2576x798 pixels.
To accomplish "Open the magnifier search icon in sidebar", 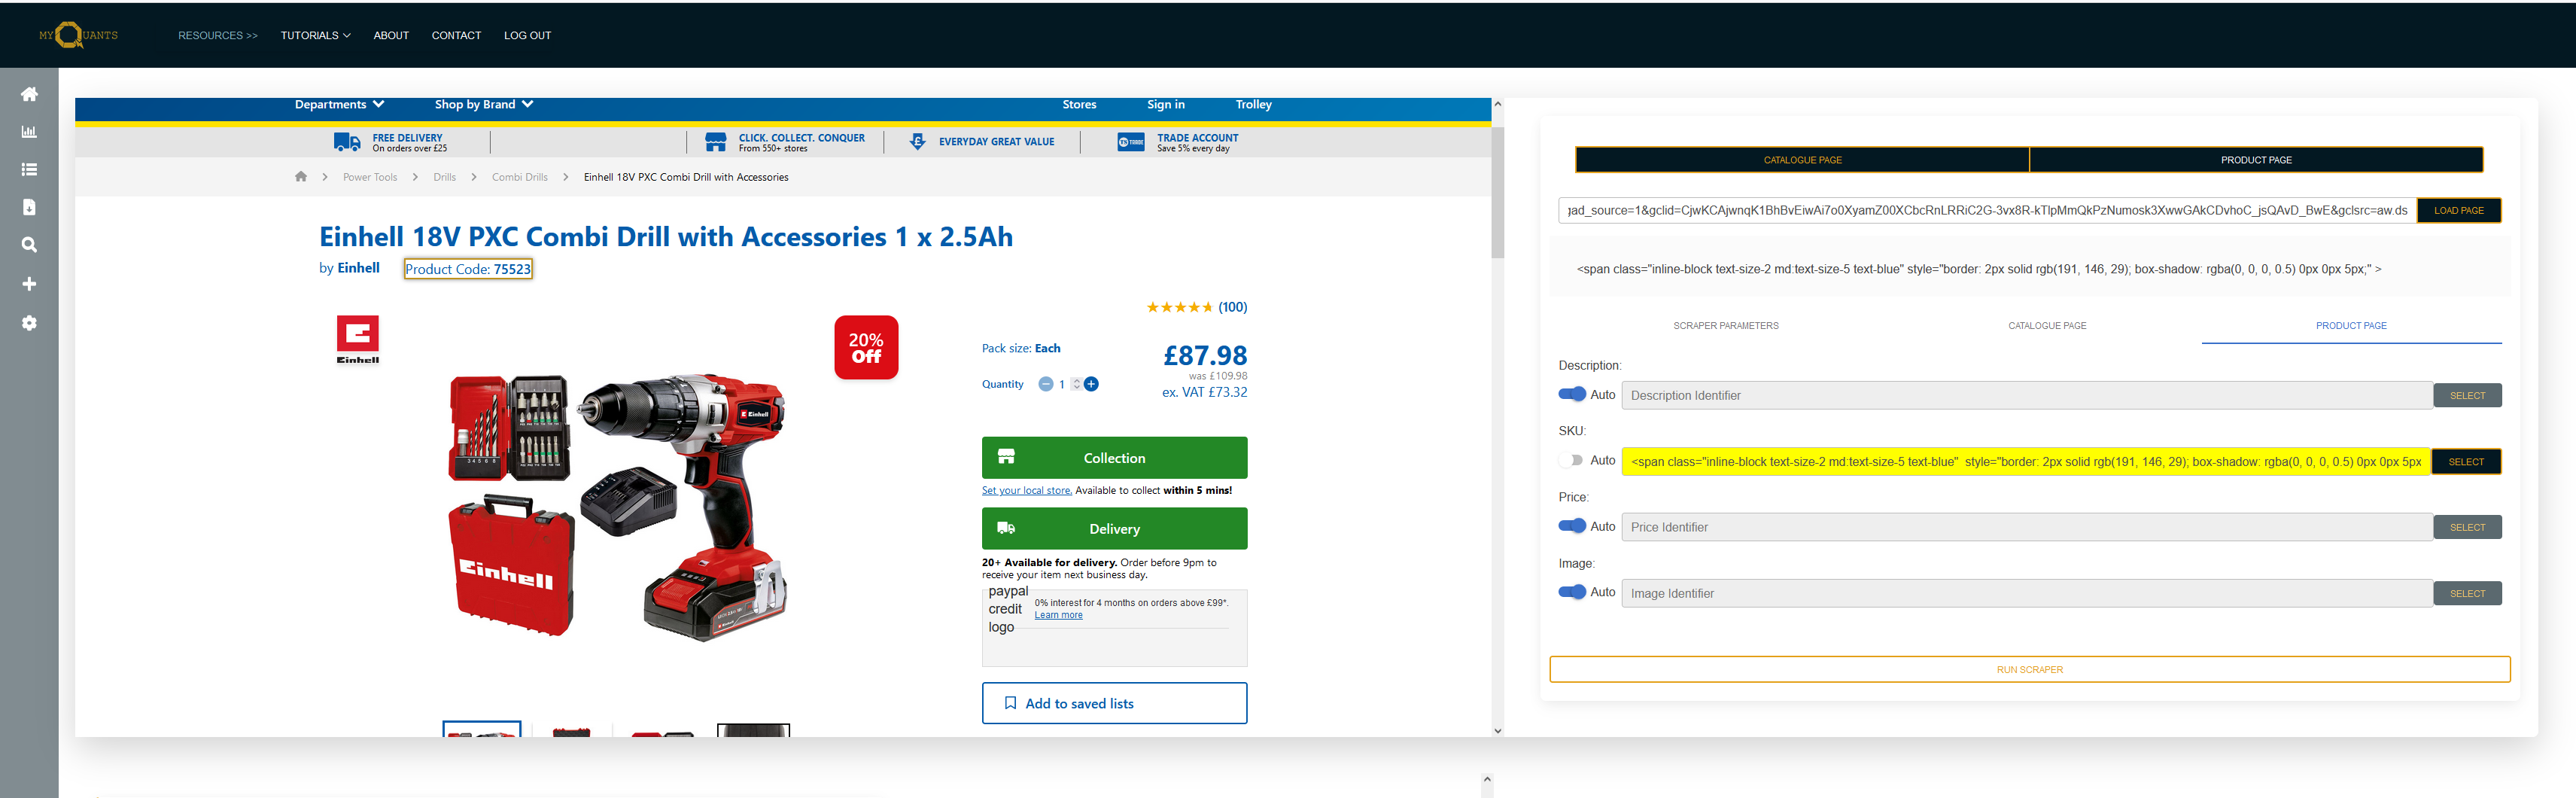I will click(29, 245).
